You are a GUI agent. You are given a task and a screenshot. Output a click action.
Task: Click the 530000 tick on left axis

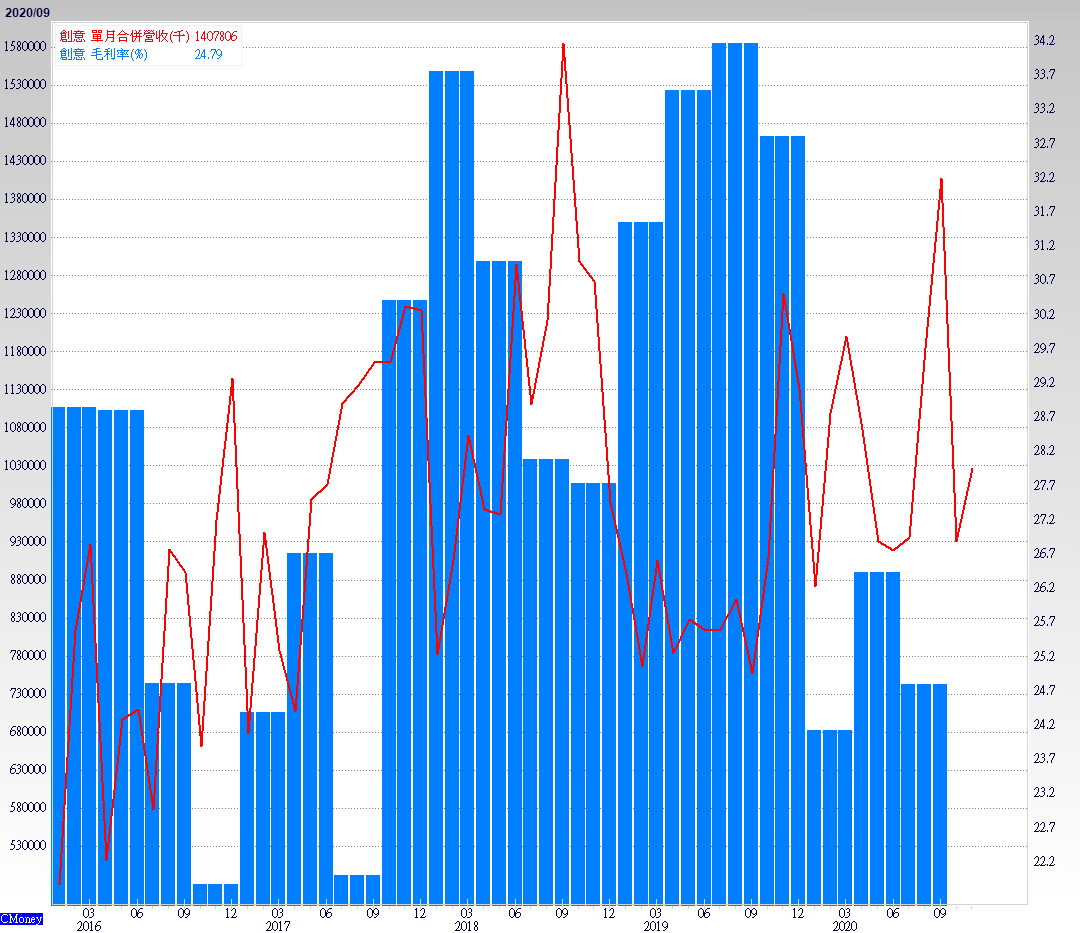pos(28,845)
